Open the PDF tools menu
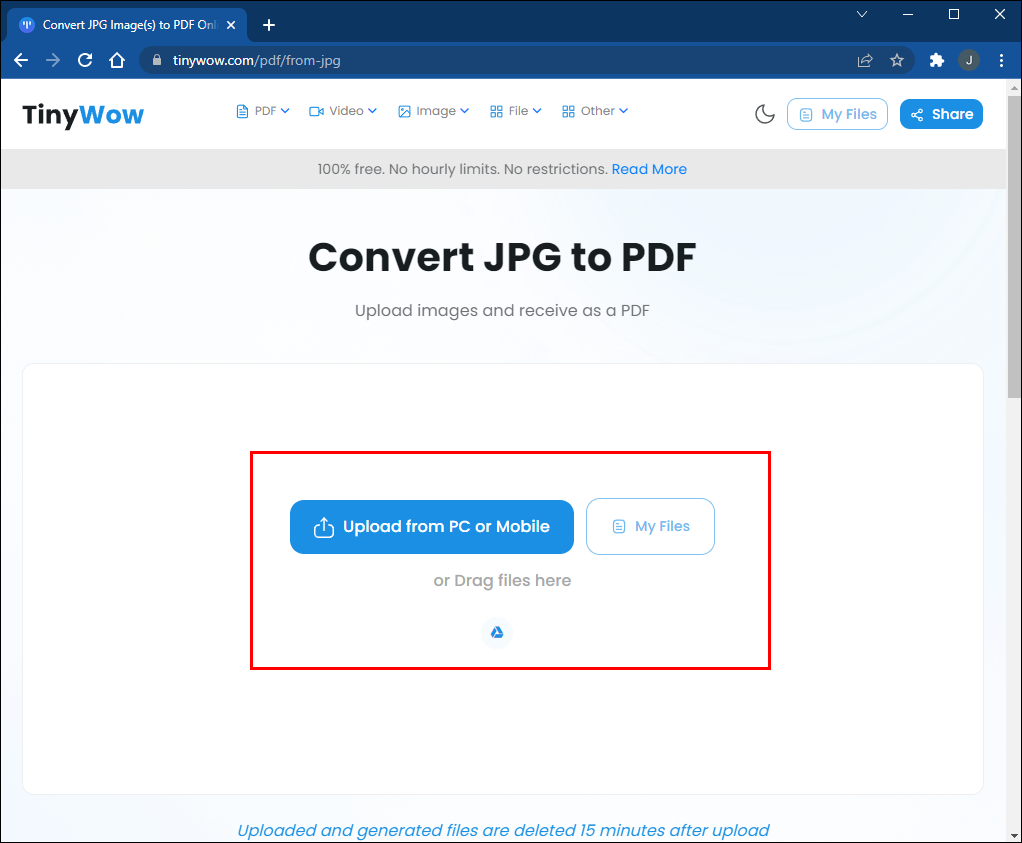The height and width of the screenshot is (843, 1022). point(263,111)
